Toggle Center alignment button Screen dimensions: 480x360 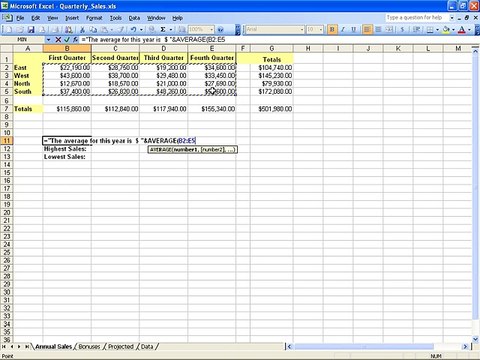tap(378, 30)
